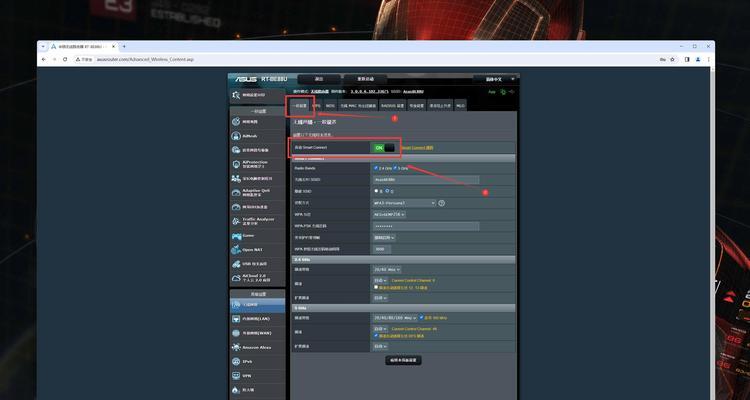Open the Quick Internet Setup wizard item
This screenshot has width=750, height=400.
click(257, 95)
